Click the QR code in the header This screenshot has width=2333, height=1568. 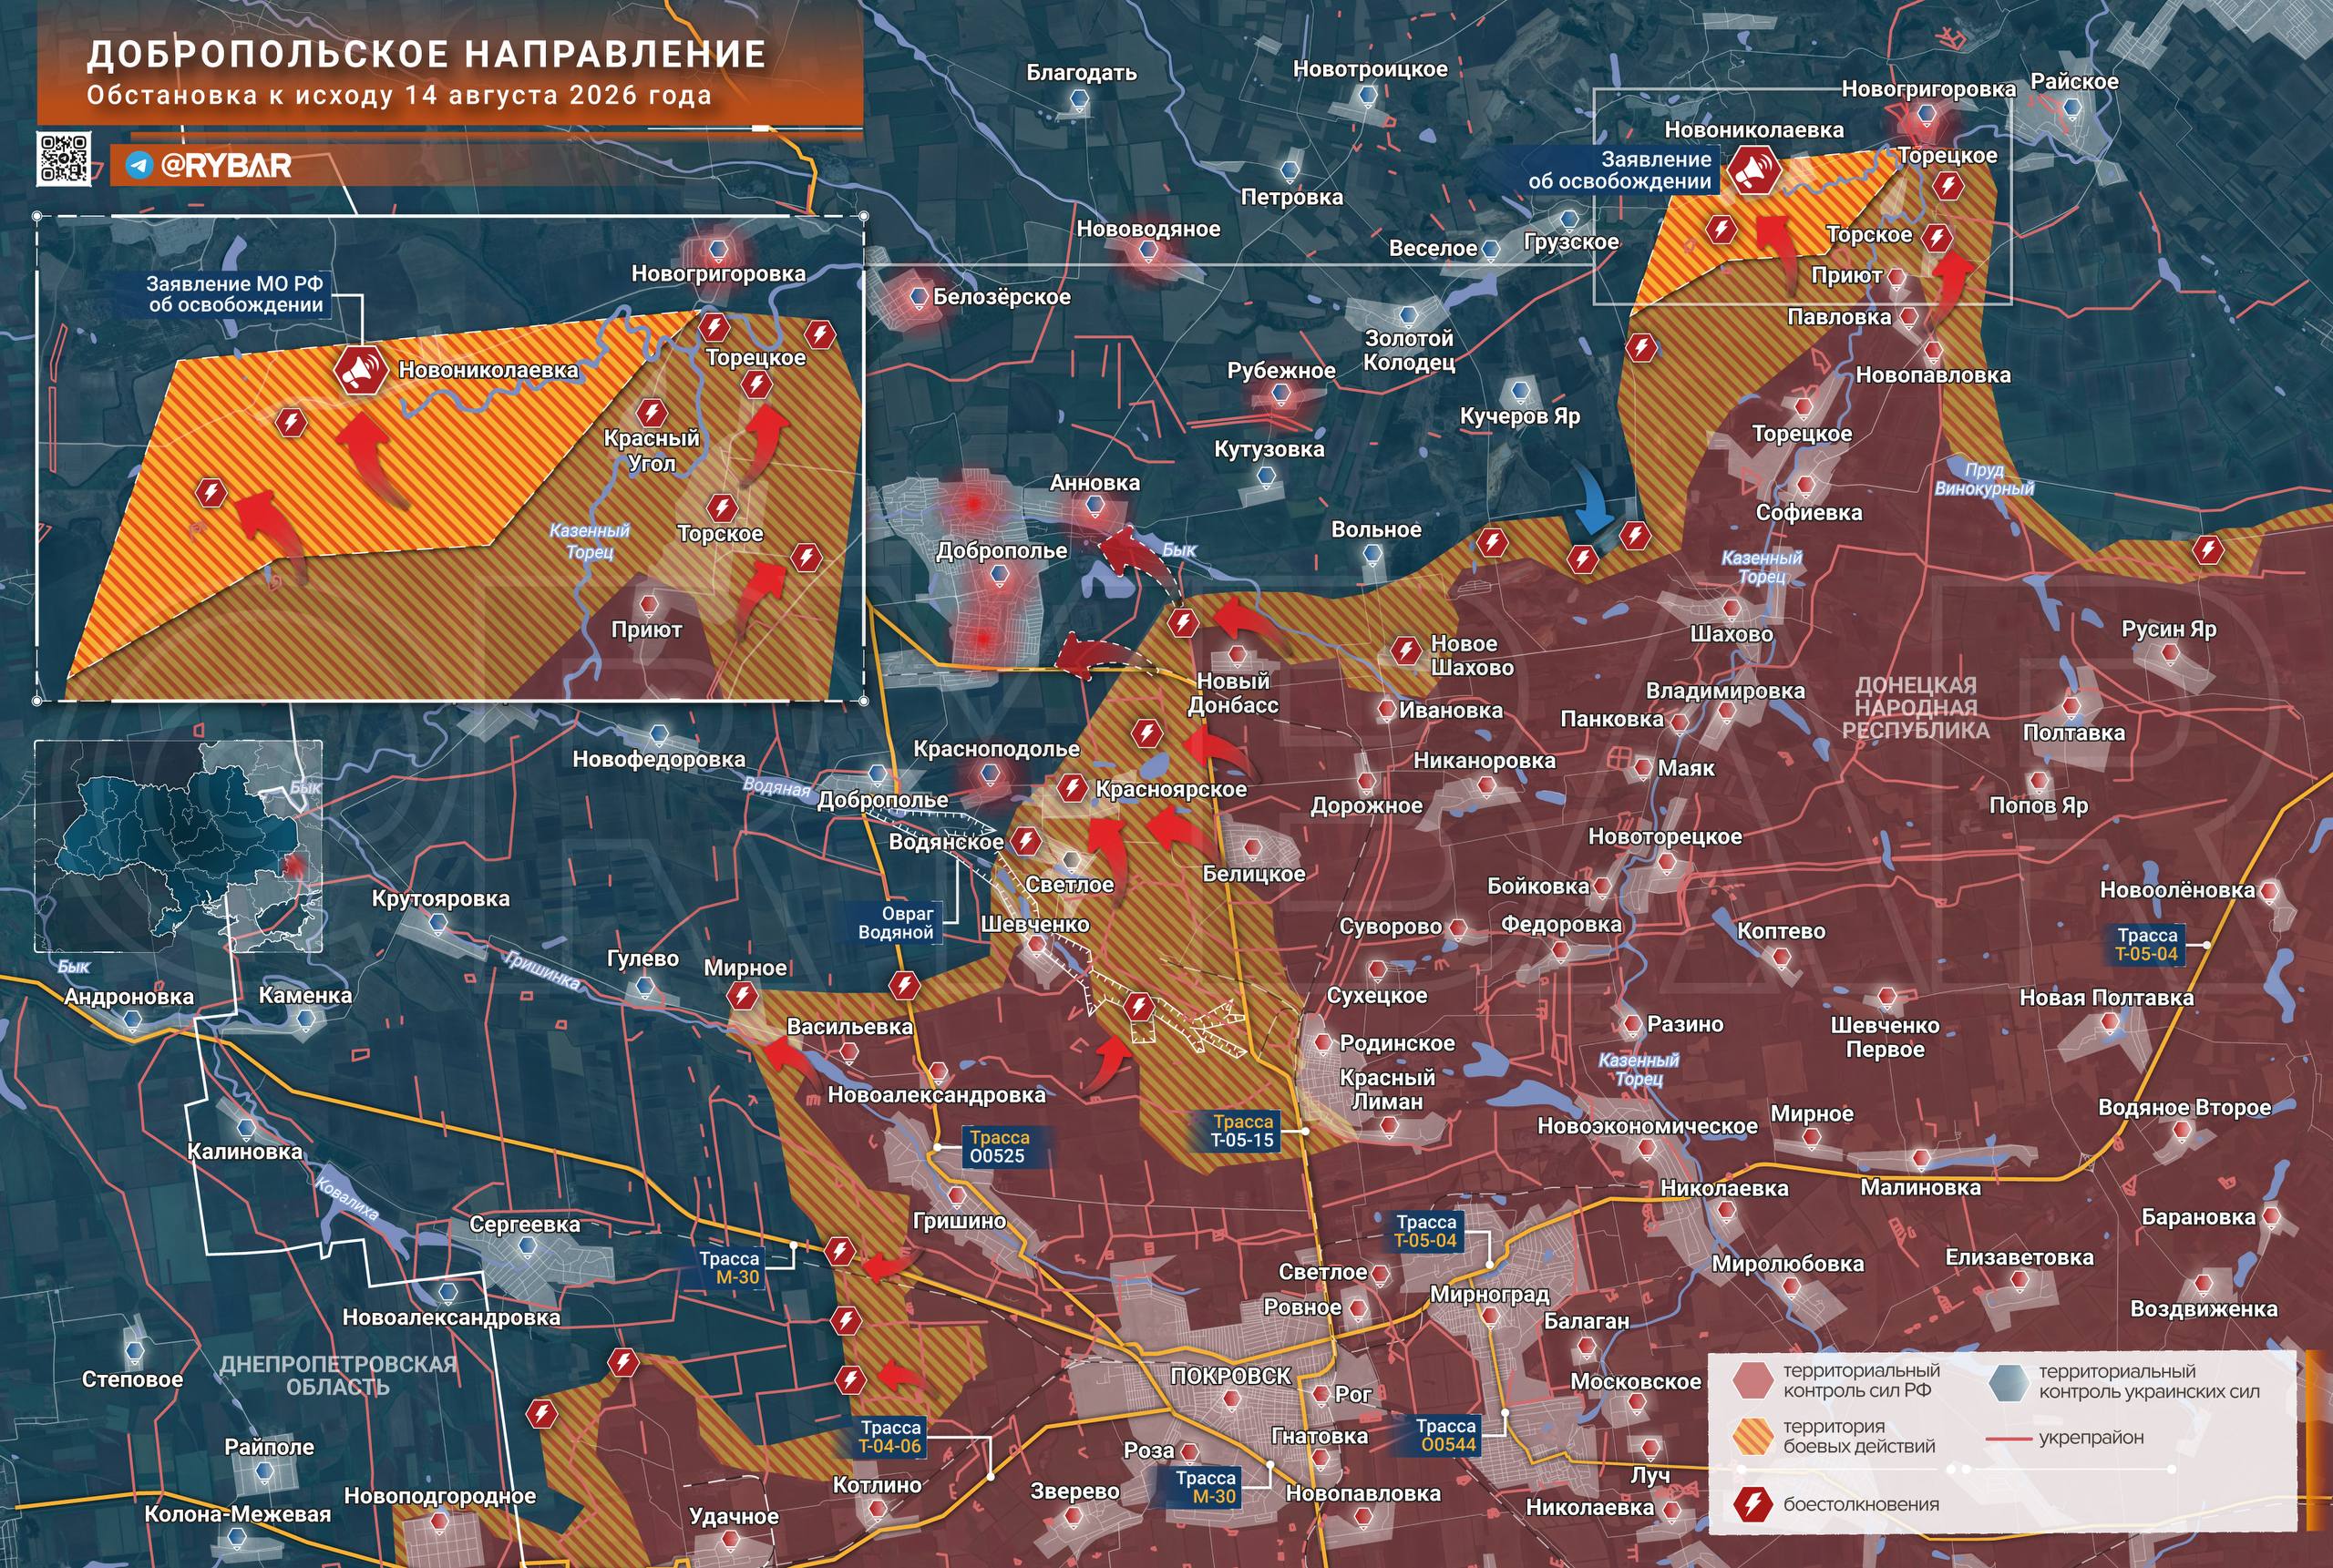pos(64,159)
